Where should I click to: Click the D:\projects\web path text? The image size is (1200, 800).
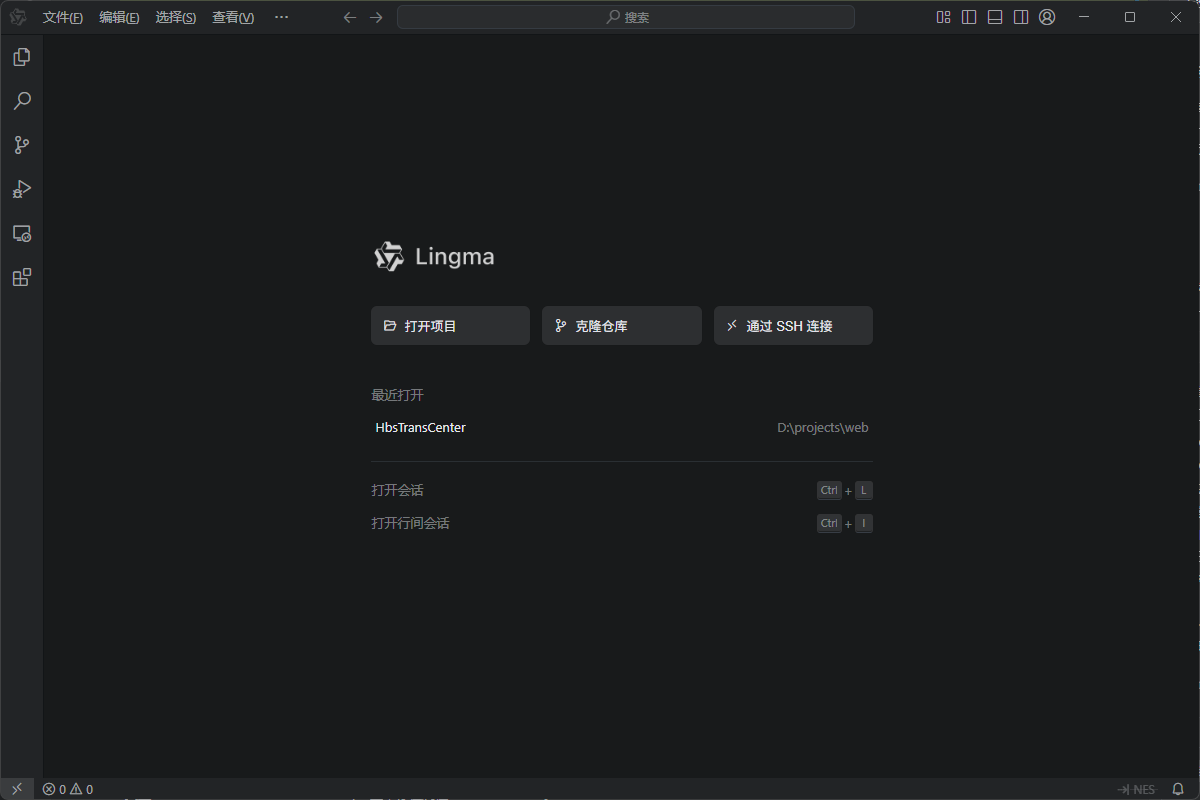pos(823,427)
